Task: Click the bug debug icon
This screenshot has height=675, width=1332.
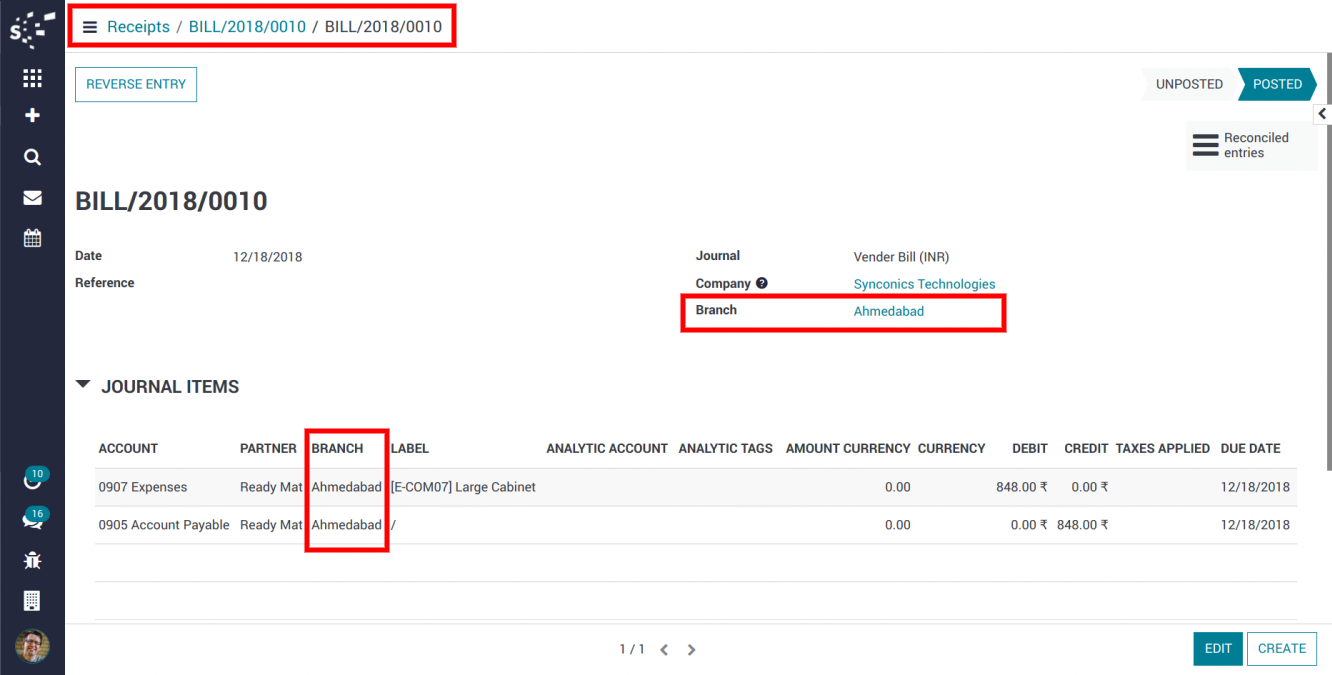Action: (x=32, y=560)
